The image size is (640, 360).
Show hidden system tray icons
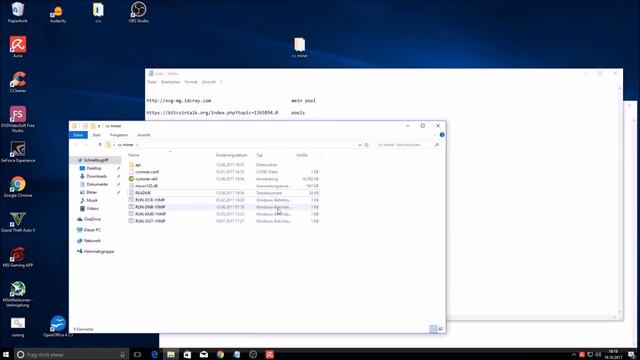573,354
